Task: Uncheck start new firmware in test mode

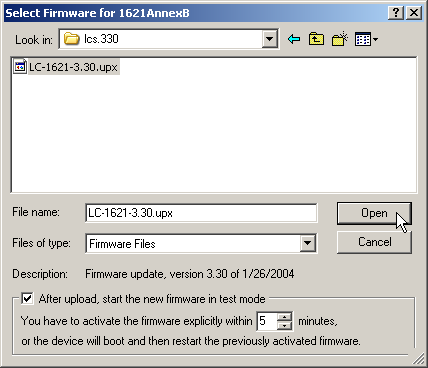Action: (27, 298)
